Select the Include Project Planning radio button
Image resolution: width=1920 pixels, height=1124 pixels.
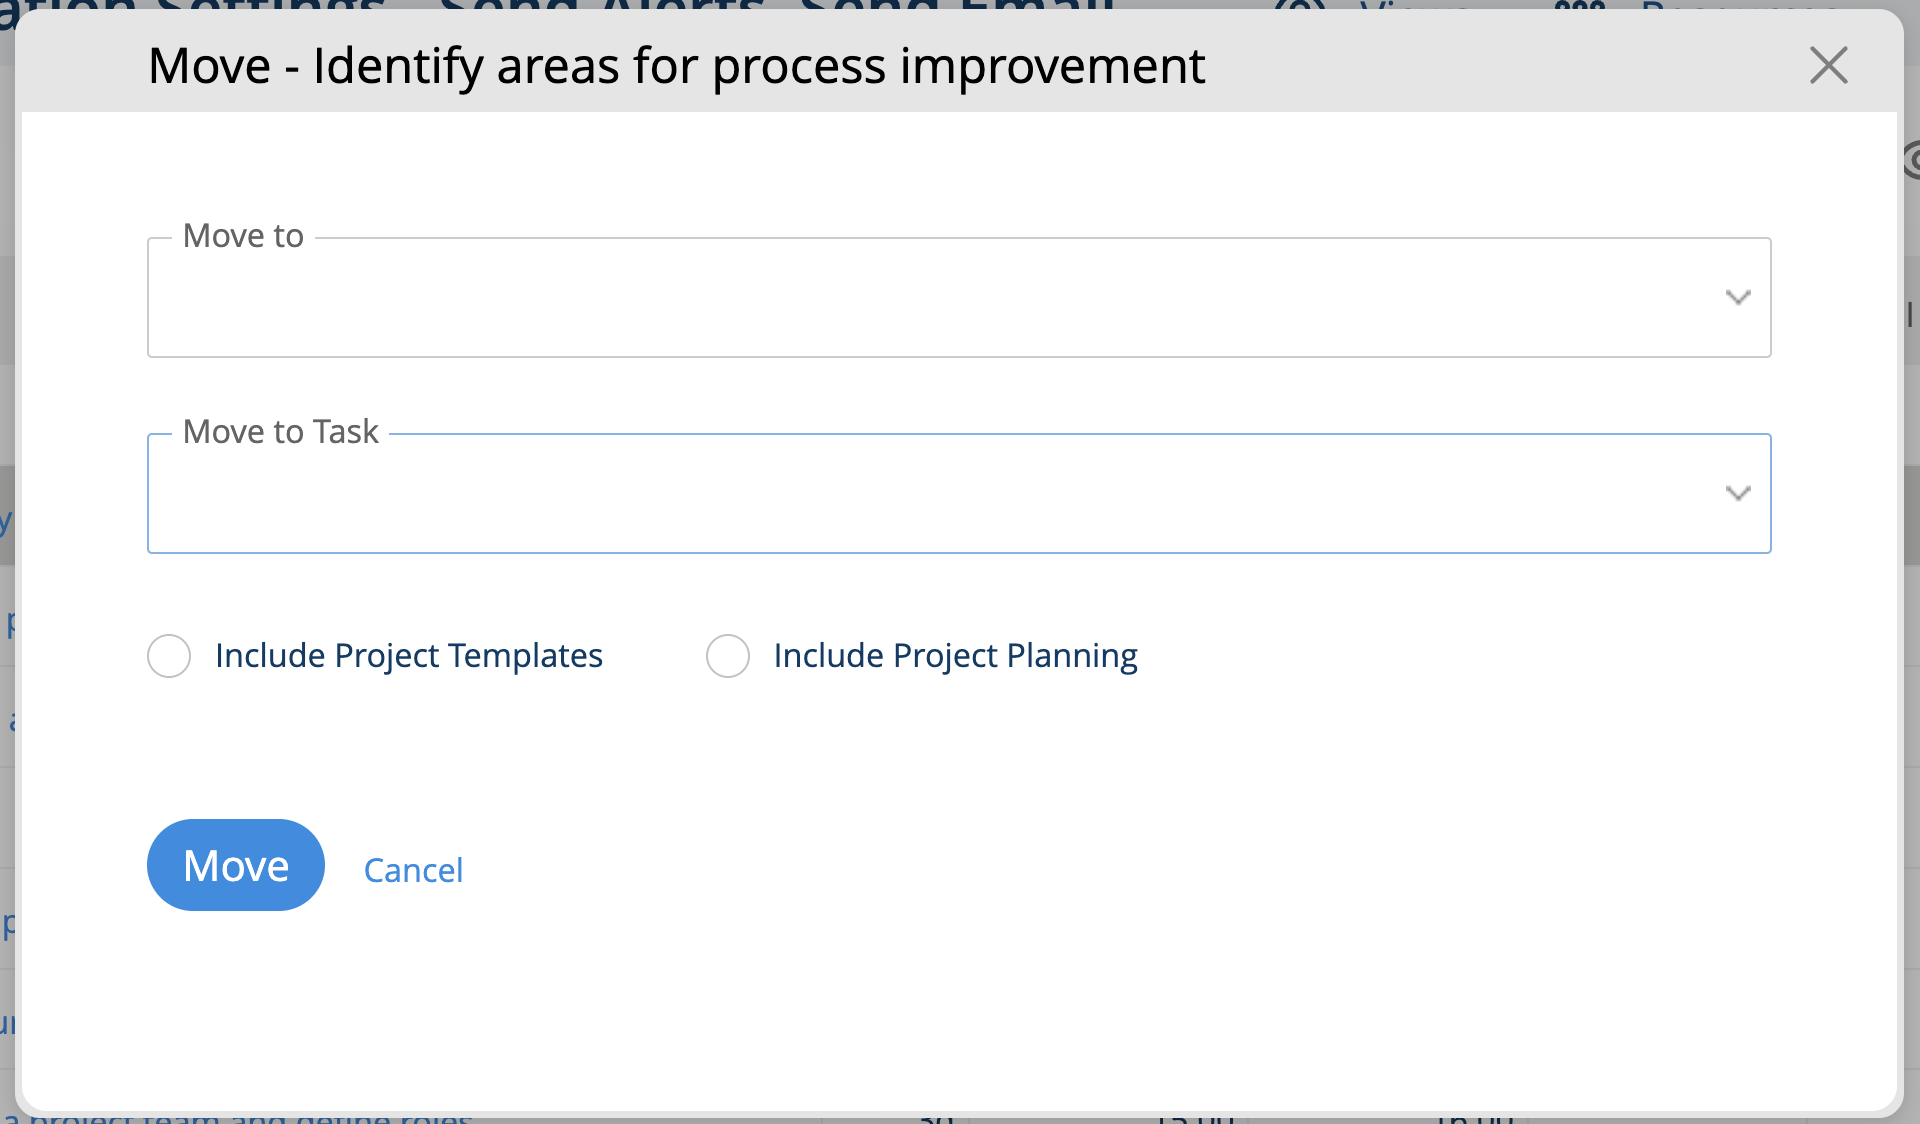click(x=728, y=656)
